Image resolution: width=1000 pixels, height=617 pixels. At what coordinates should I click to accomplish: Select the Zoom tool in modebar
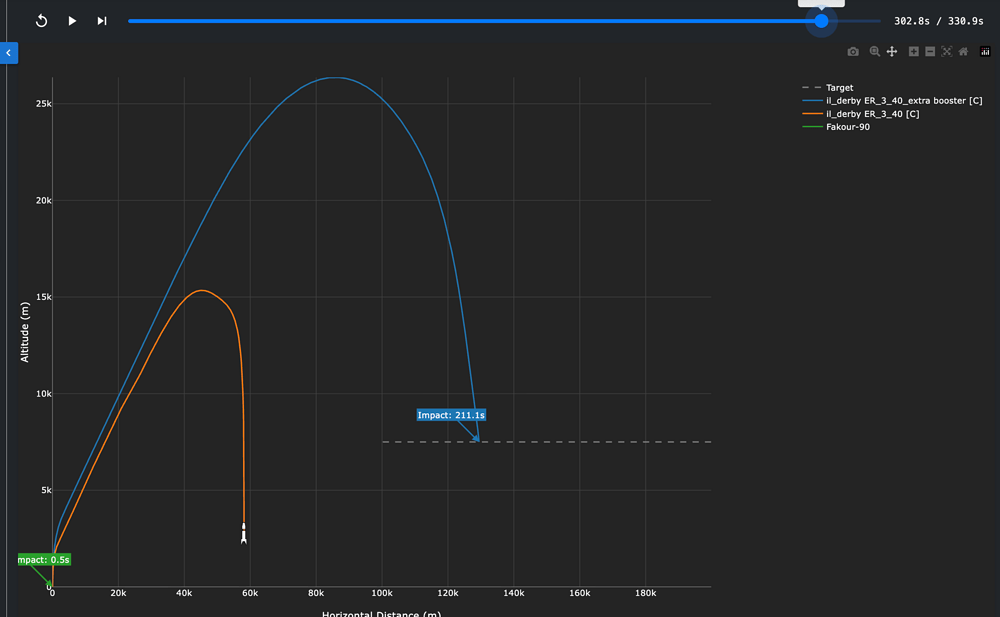tap(875, 52)
